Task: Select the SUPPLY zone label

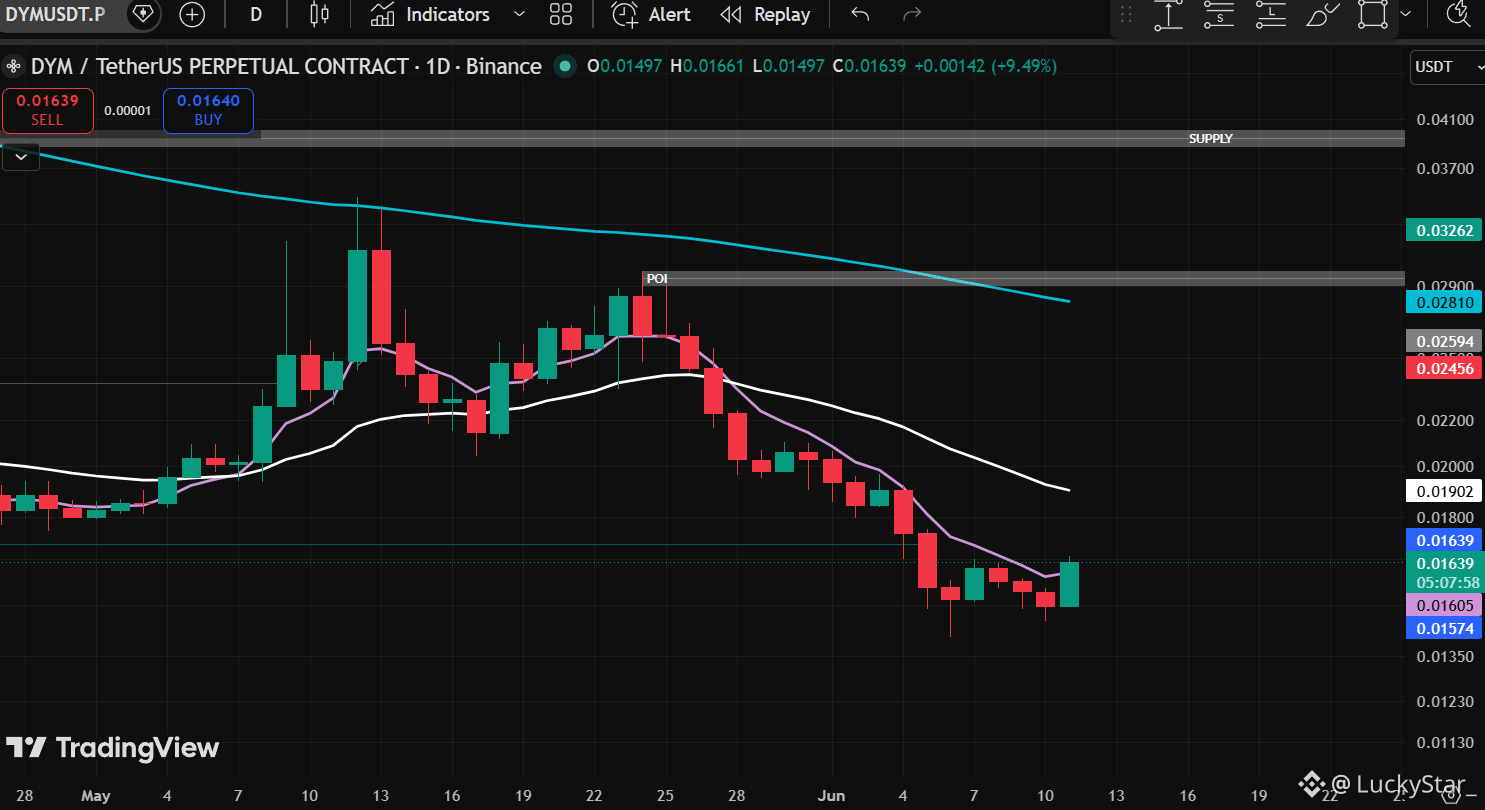Action: point(1210,139)
